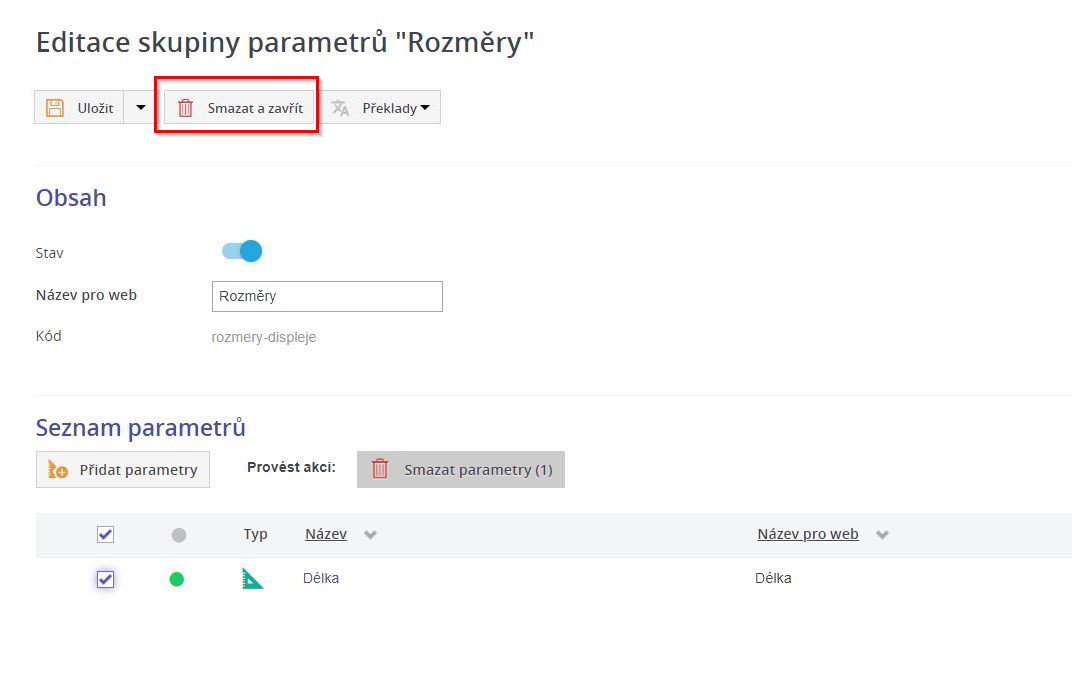Viewport: 1072px width, 694px height.
Task: Open chevron beside Název pro web column
Action: coord(882,535)
